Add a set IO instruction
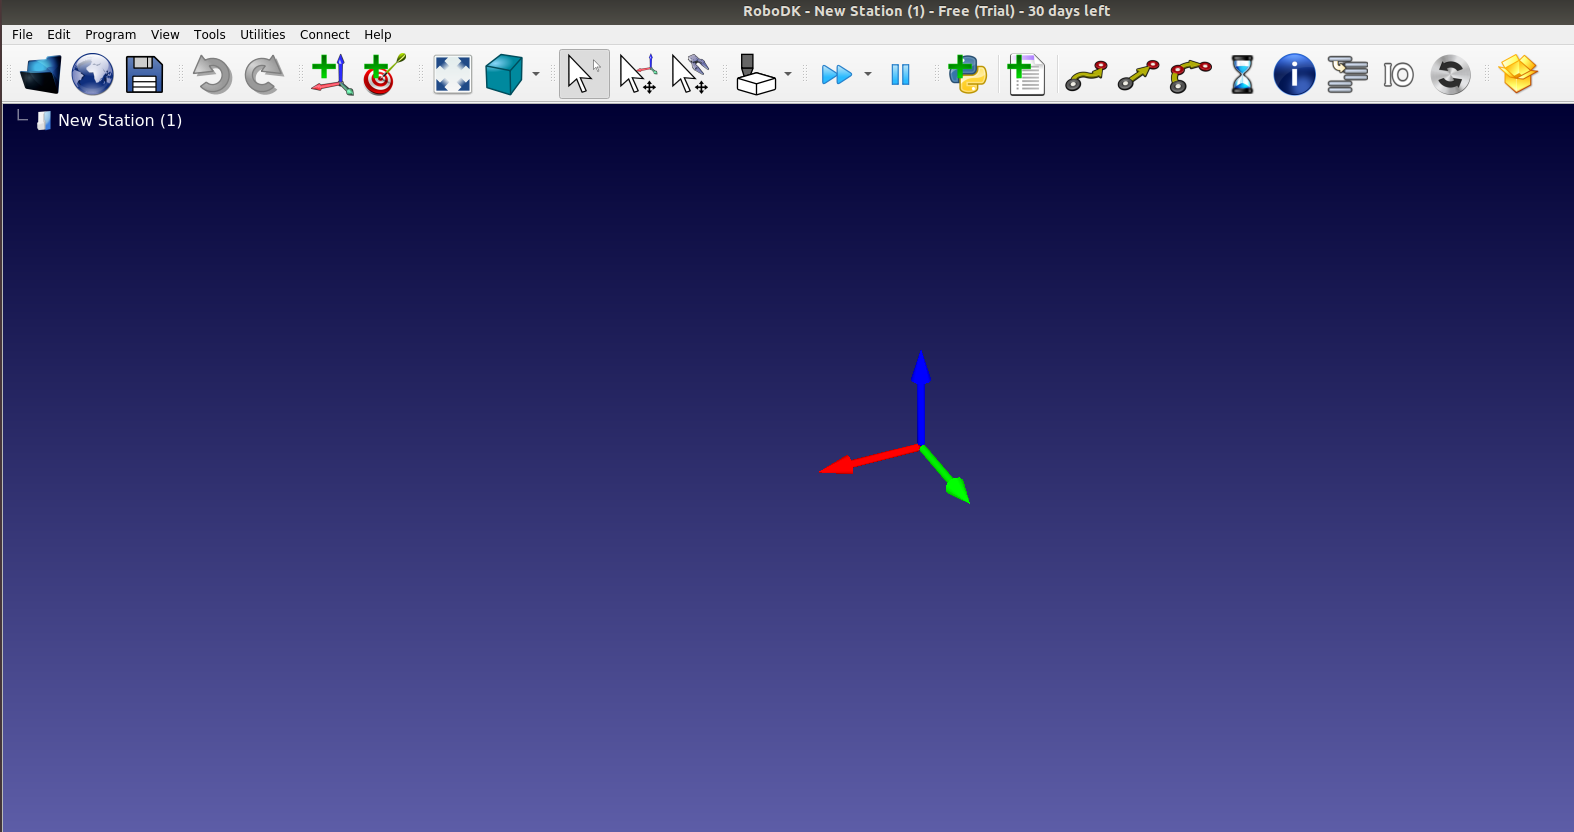1574x832 pixels. pyautogui.click(x=1398, y=75)
